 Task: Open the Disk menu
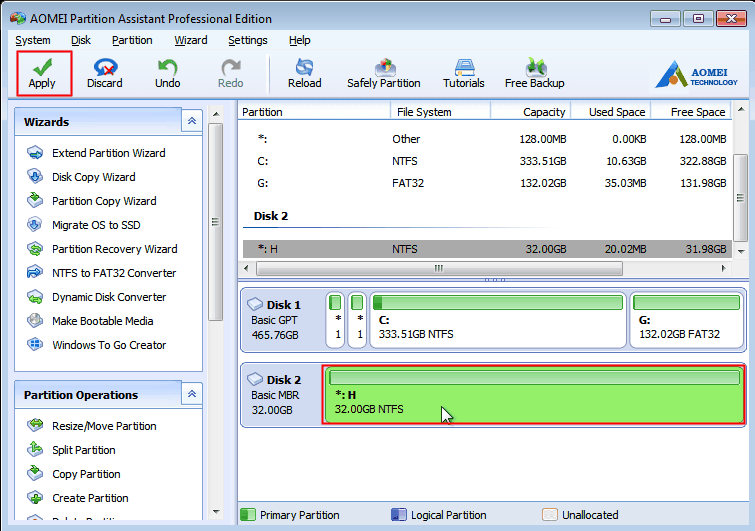click(x=80, y=40)
